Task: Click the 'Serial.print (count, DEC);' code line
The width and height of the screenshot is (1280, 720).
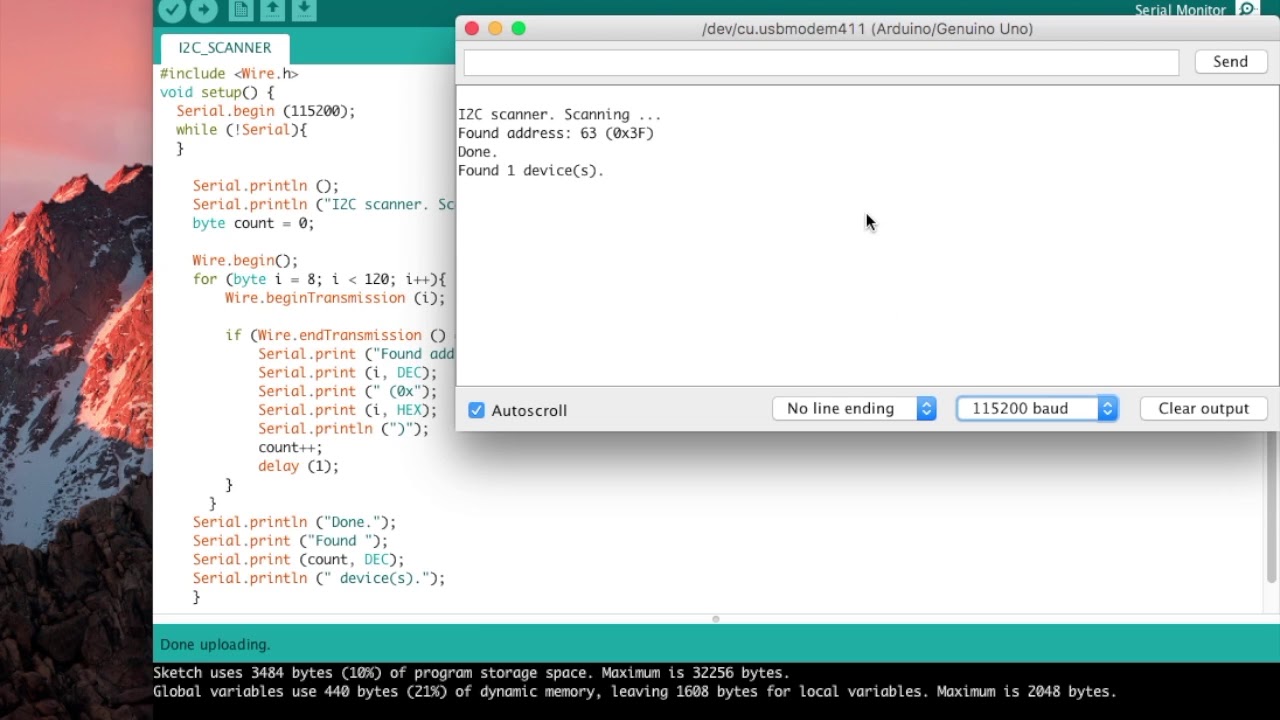Action: pyautogui.click(x=298, y=560)
